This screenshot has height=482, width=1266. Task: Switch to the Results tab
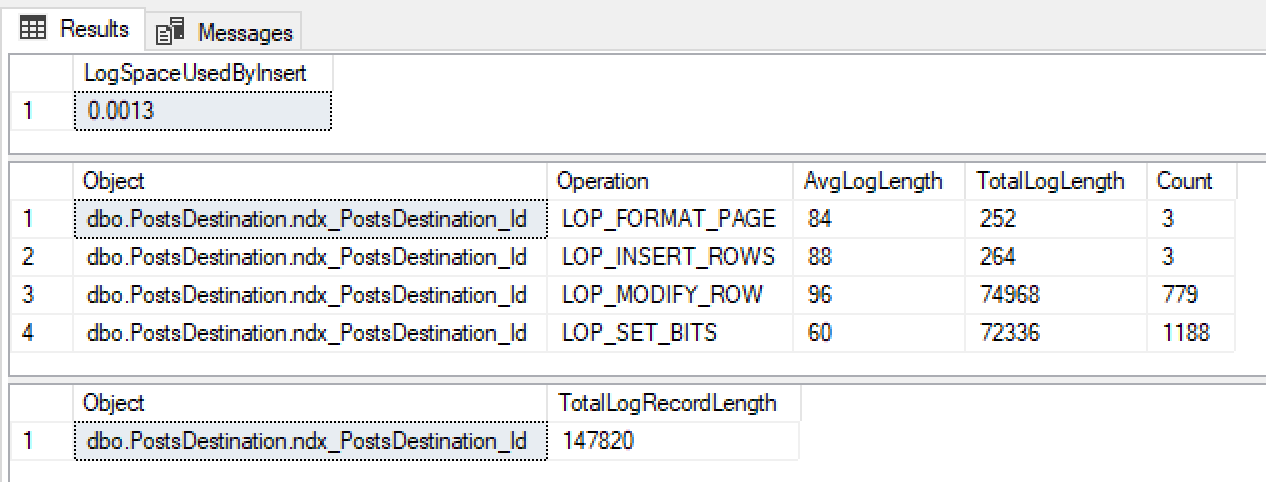click(94, 29)
